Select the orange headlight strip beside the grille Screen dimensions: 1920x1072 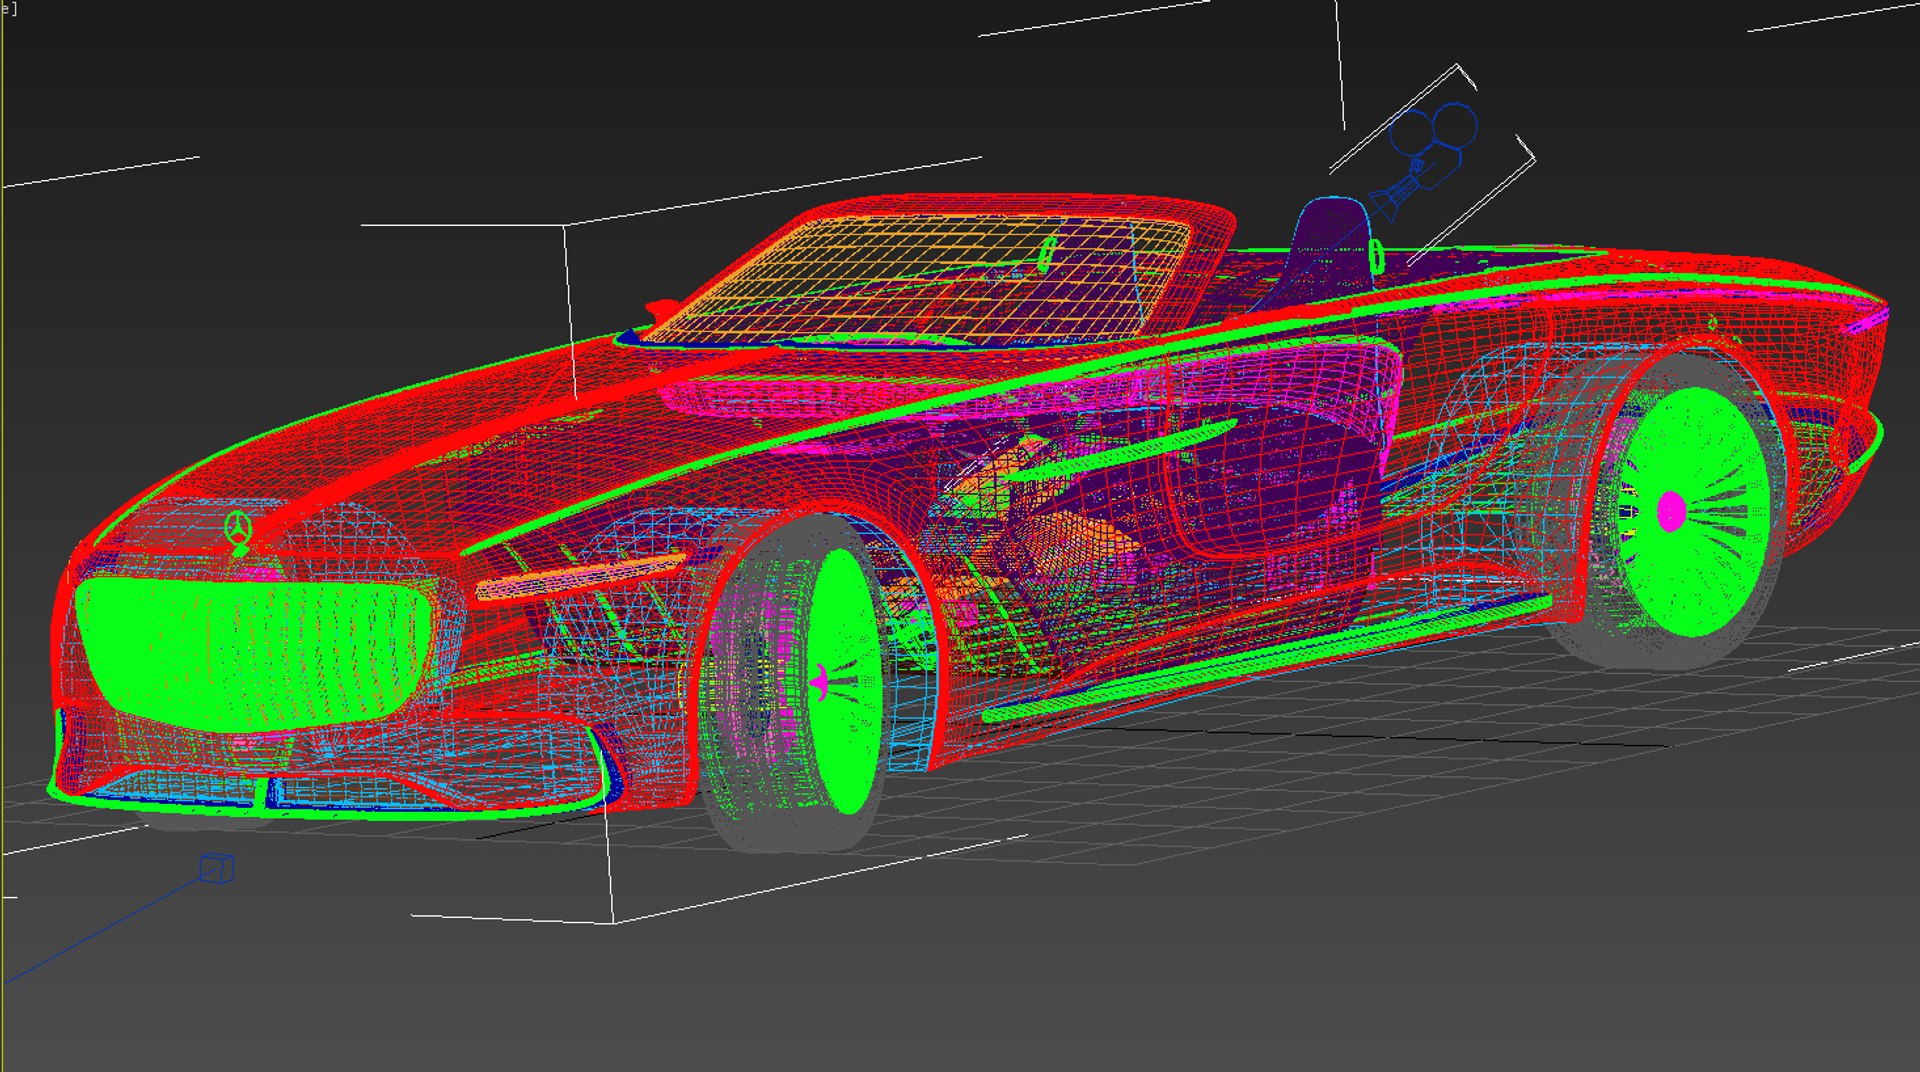[x=580, y=577]
